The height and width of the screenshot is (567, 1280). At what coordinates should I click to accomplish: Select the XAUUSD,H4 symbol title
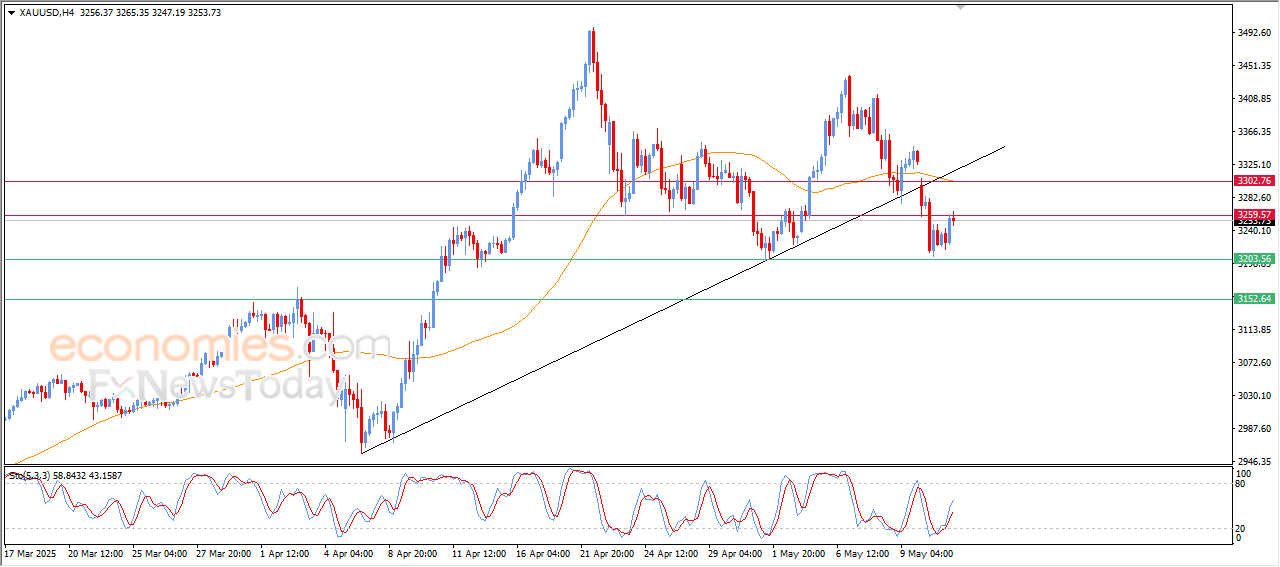pyautogui.click(x=46, y=12)
